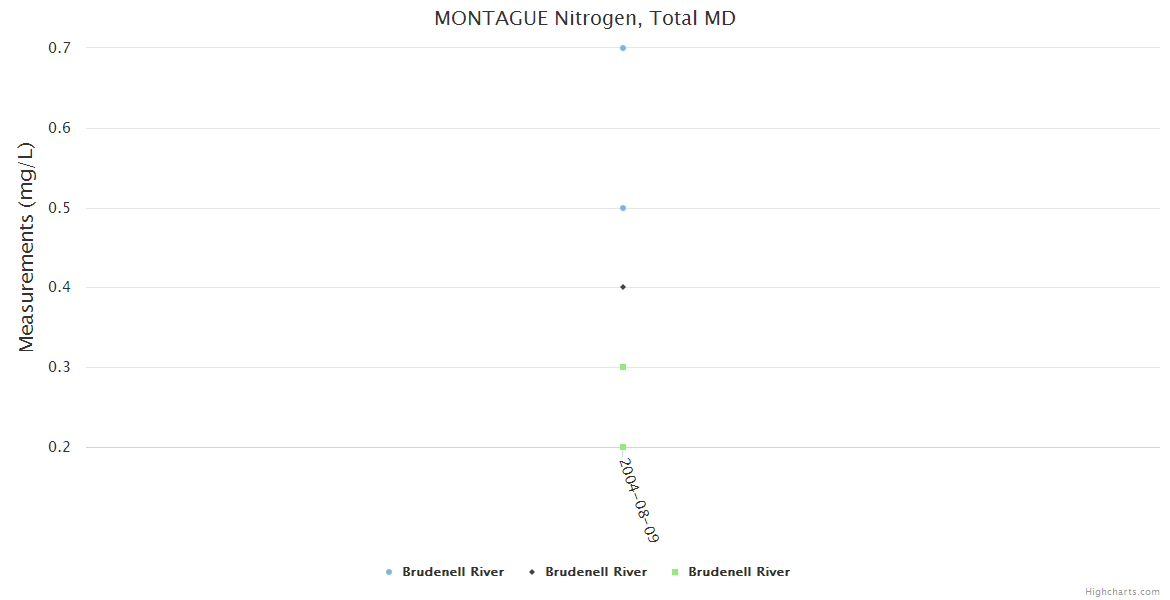Select the blue data point at 0.7
Image resolution: width=1170 pixels, height=600 pixels.
(x=623, y=48)
